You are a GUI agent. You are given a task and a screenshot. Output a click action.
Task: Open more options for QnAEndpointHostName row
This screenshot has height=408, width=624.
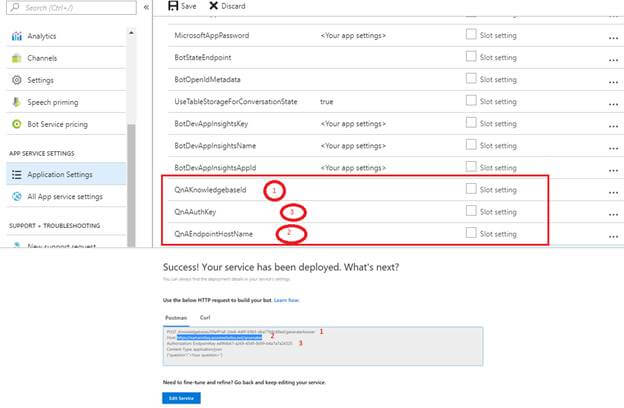613,236
